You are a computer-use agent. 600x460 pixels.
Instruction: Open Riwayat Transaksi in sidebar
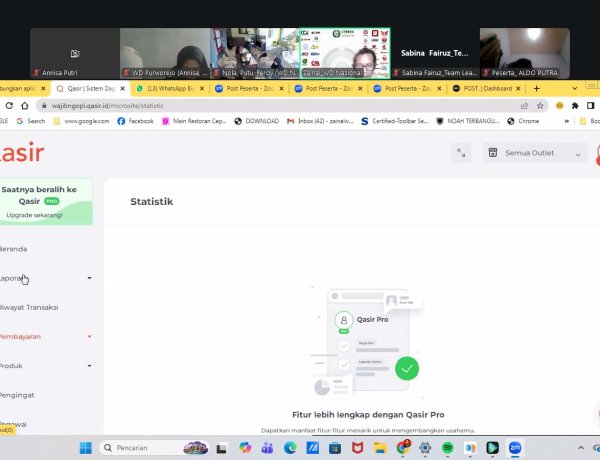tap(29, 307)
